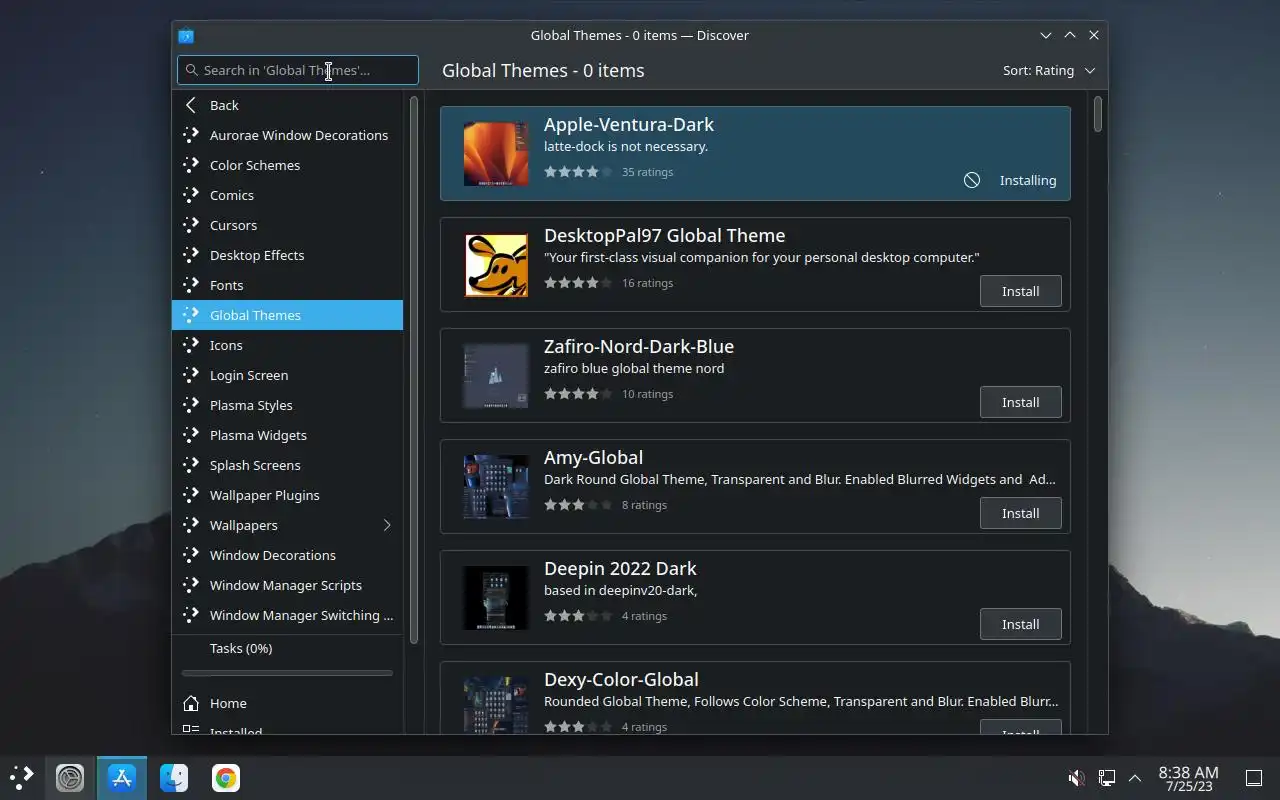Show hidden system tray icons arrow
Viewport: 1280px width, 800px height.
1135,778
